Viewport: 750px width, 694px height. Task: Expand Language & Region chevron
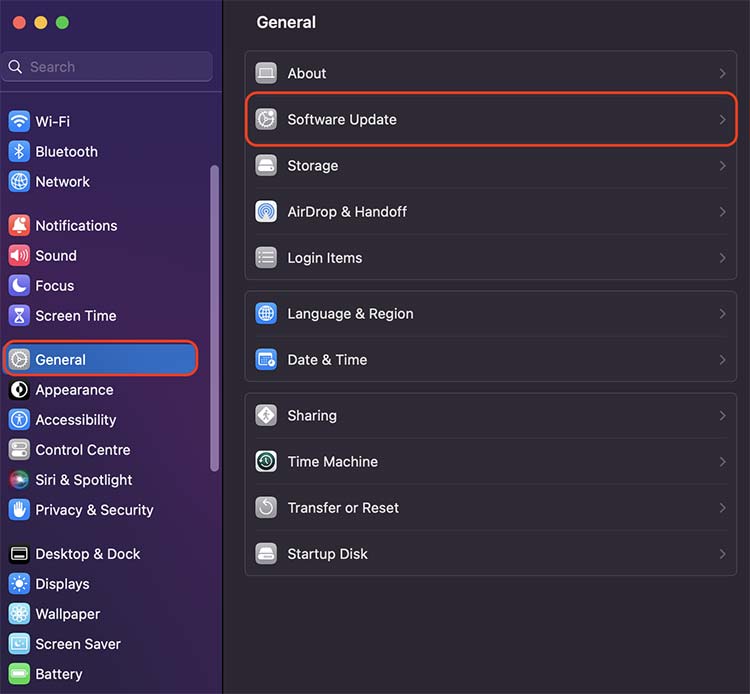click(722, 314)
